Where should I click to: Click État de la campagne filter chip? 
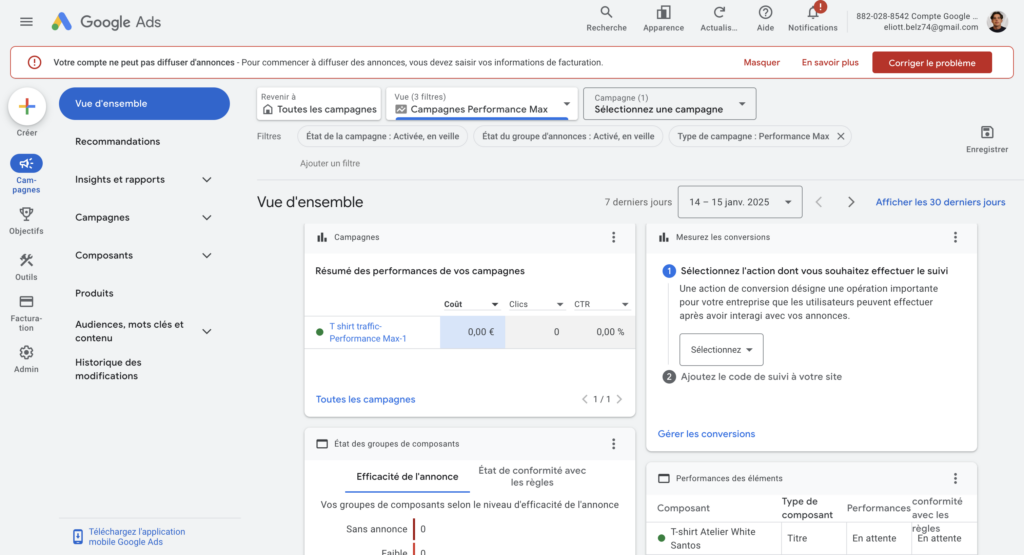coord(383,136)
